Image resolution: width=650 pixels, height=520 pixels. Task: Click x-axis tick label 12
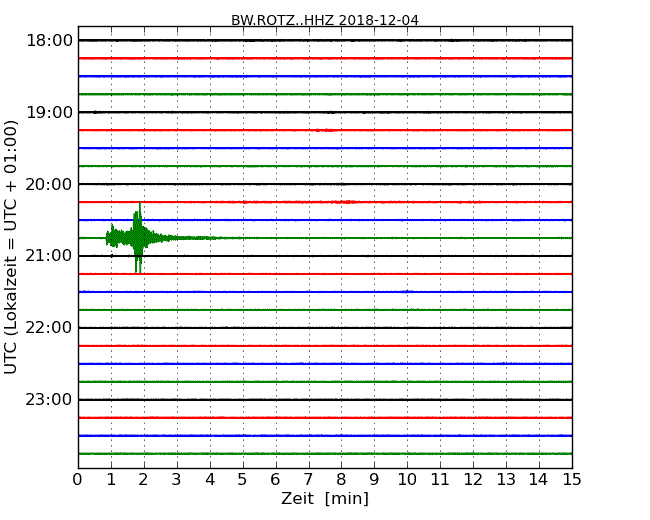473,480
